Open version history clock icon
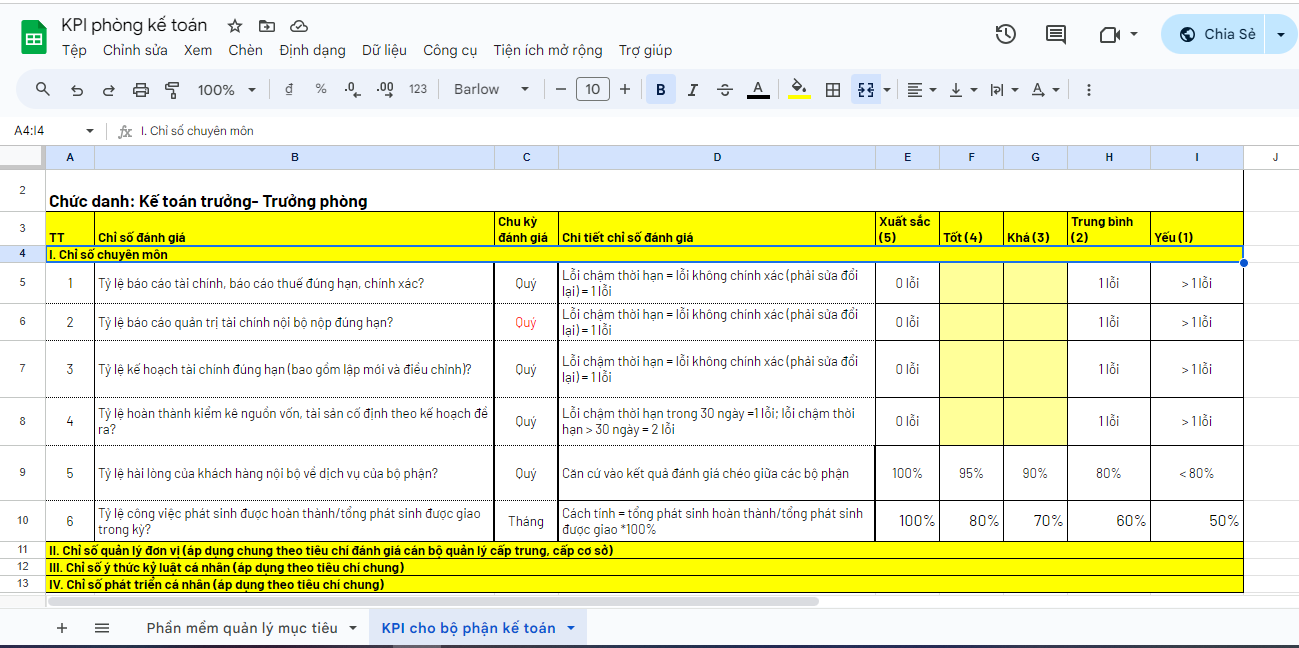The height and width of the screenshot is (648, 1299). pyautogui.click(x=1005, y=34)
